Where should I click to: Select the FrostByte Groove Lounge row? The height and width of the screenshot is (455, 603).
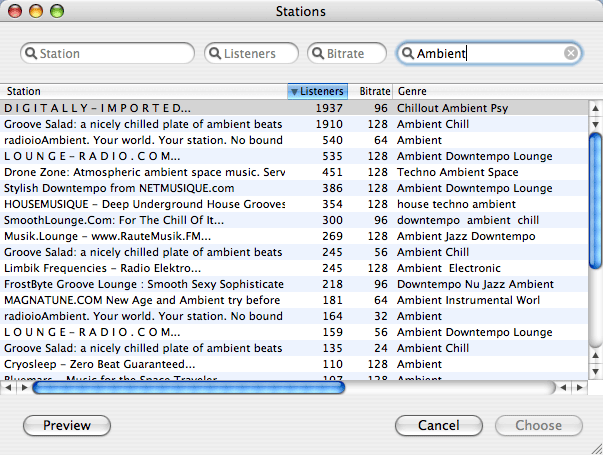click(294, 284)
